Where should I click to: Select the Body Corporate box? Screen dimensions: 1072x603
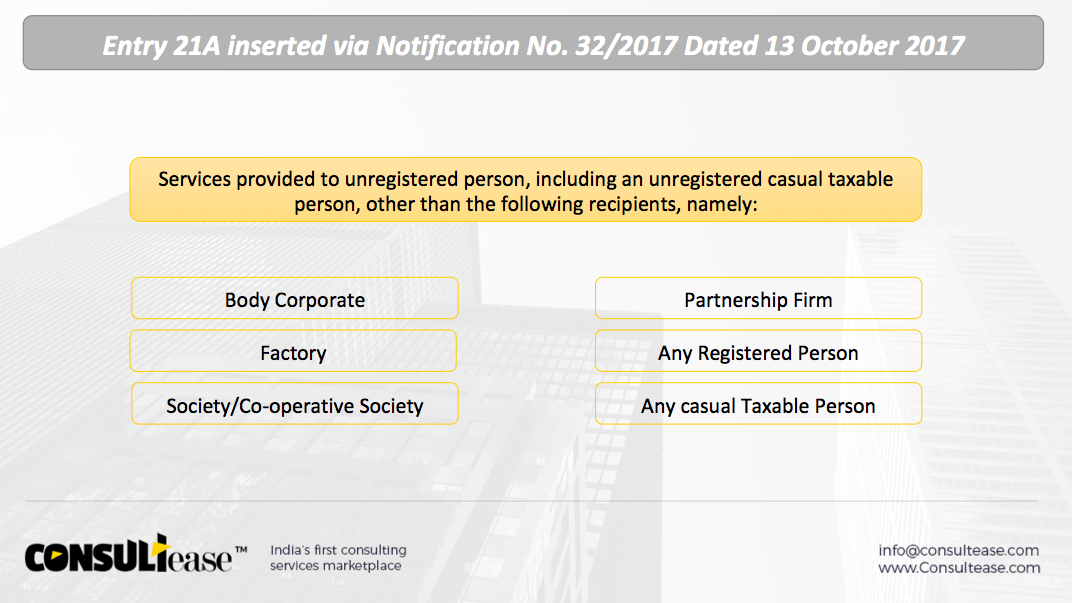295,298
